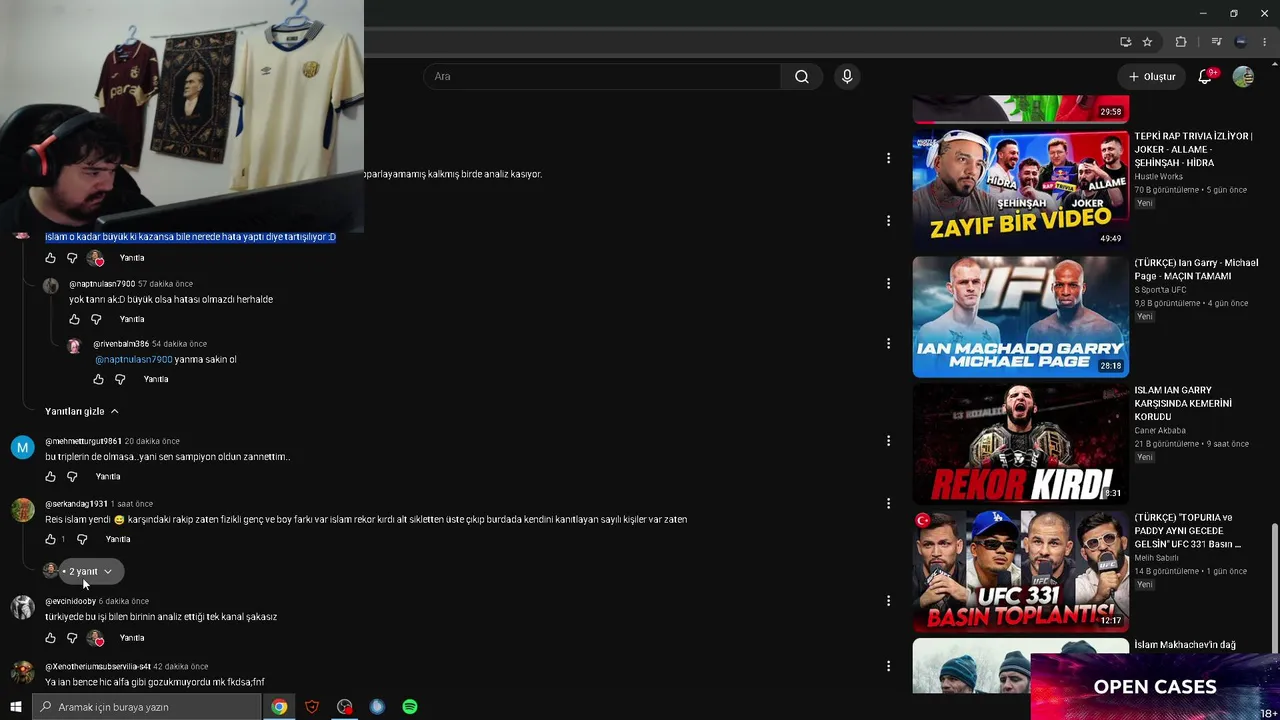
Task: Open options menu for @evcinidooby's comment
Action: coord(888,601)
